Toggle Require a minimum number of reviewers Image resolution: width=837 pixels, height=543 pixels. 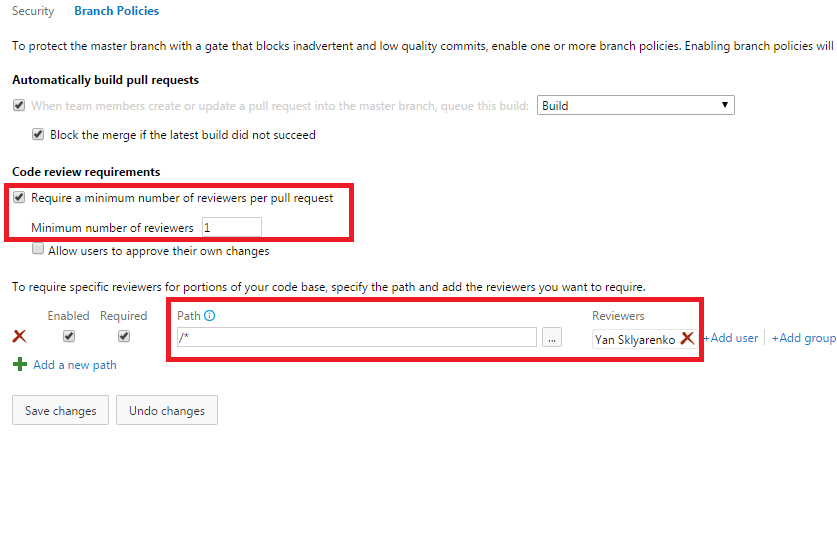click(x=19, y=198)
